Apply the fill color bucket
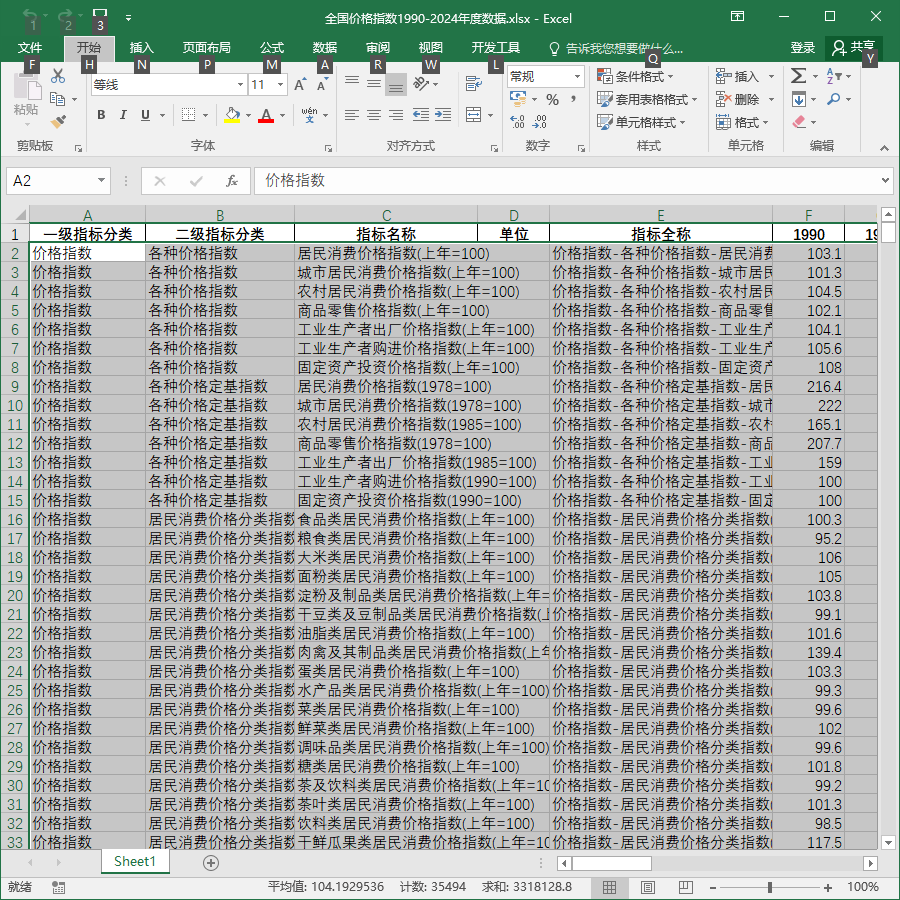This screenshot has width=900, height=900. tap(232, 115)
